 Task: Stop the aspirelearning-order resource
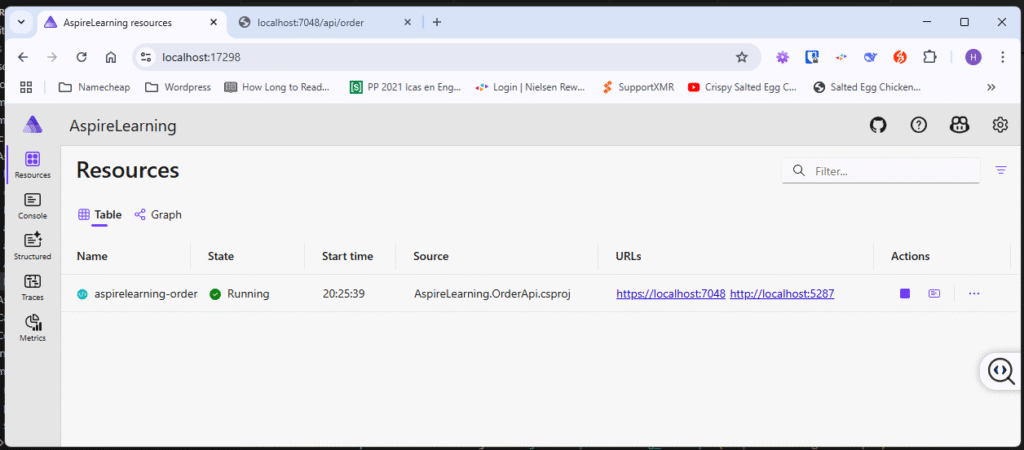[904, 294]
